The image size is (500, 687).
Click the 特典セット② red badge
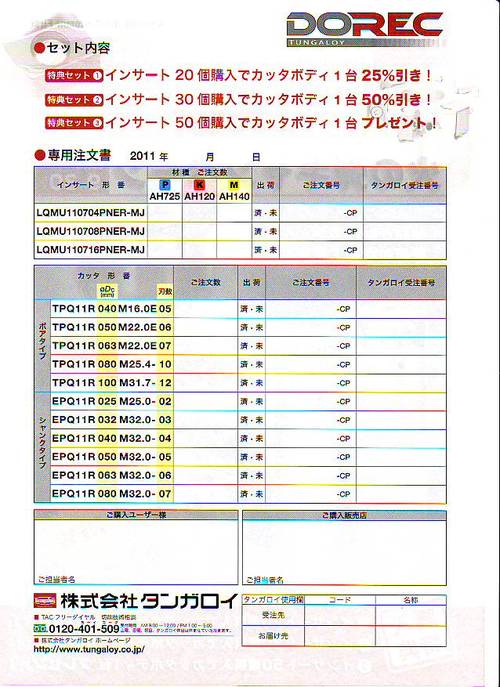[74, 99]
